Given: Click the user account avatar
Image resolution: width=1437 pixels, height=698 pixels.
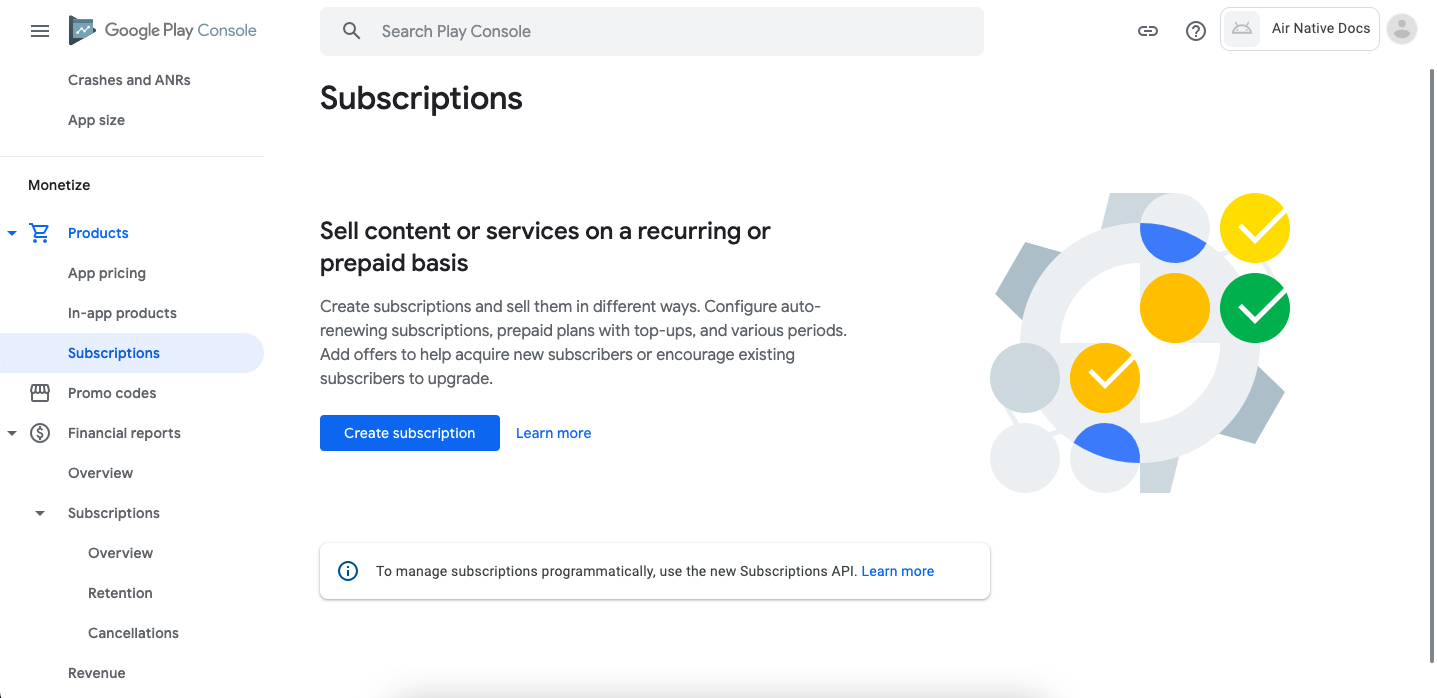Looking at the screenshot, I should click(x=1402, y=30).
